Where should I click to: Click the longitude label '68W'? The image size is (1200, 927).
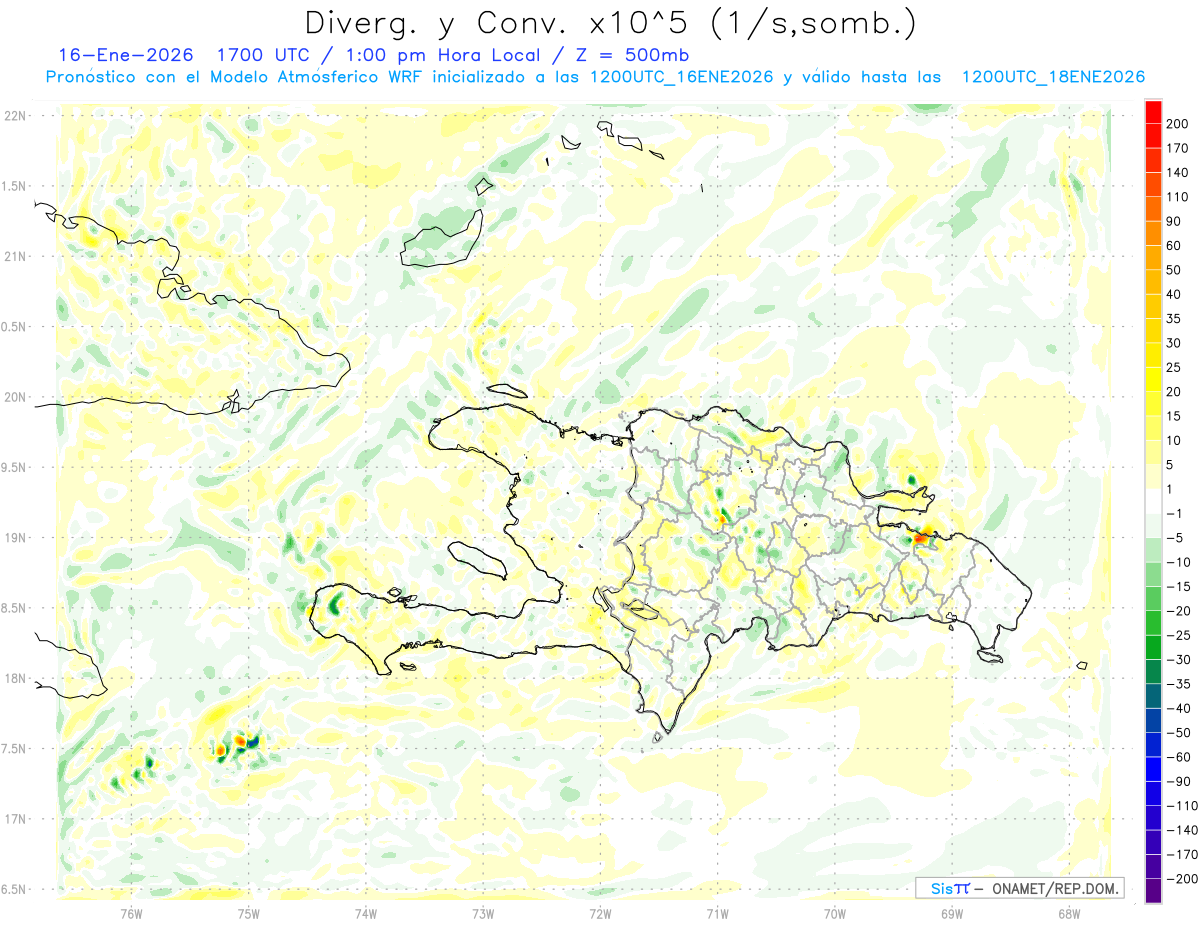[x=1069, y=913]
